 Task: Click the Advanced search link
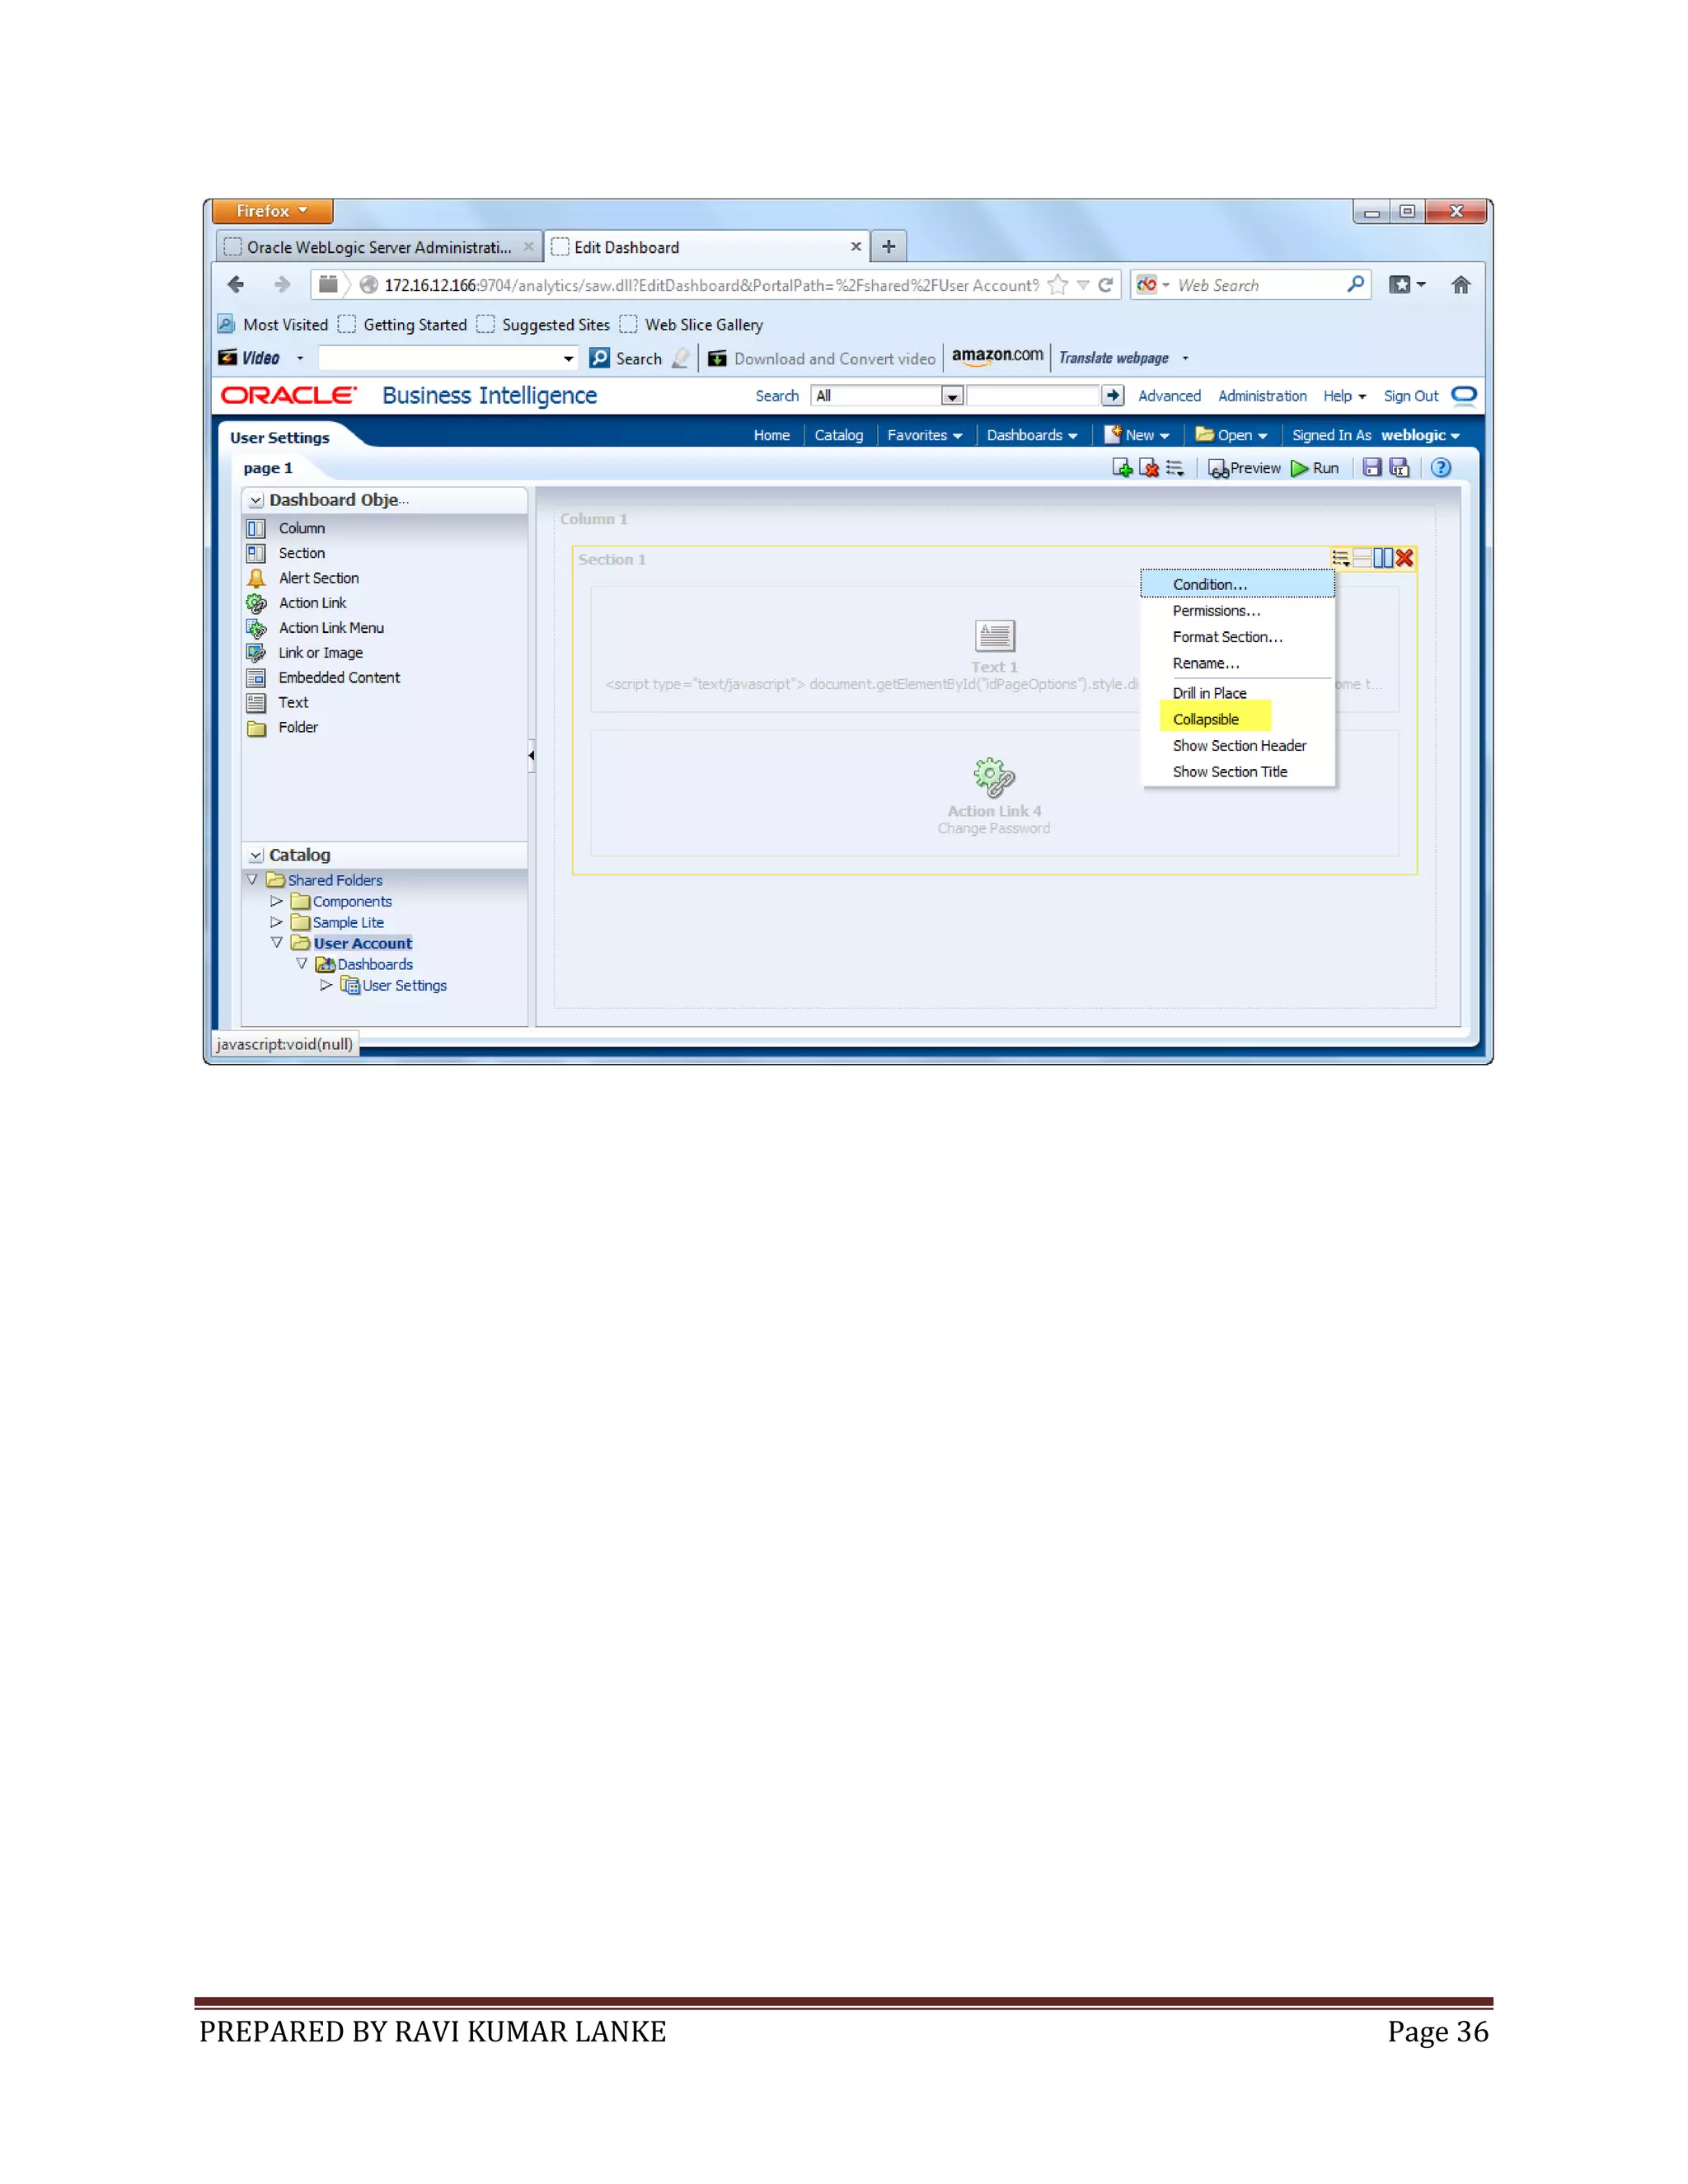[1170, 396]
